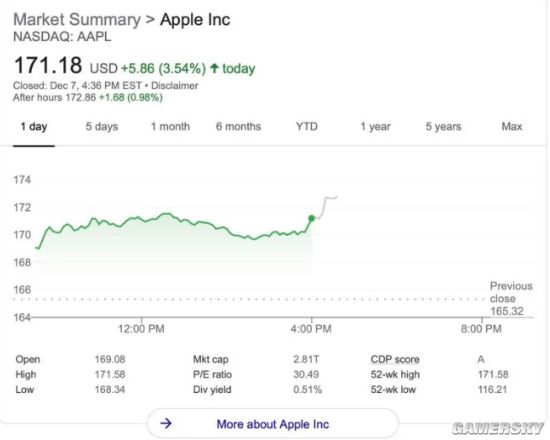Click the Disclaimer link
The width and height of the screenshot is (550, 440).
point(174,86)
